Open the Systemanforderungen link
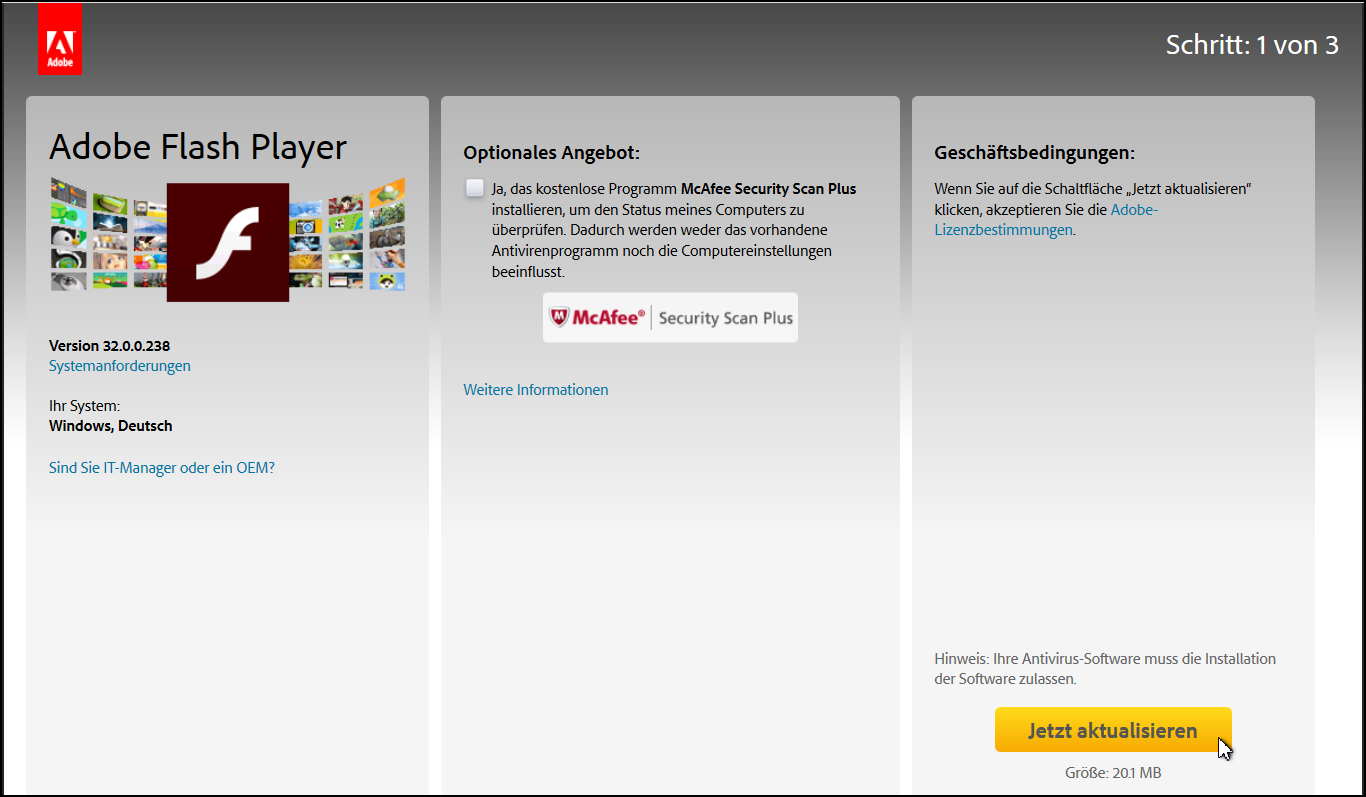 [120, 366]
